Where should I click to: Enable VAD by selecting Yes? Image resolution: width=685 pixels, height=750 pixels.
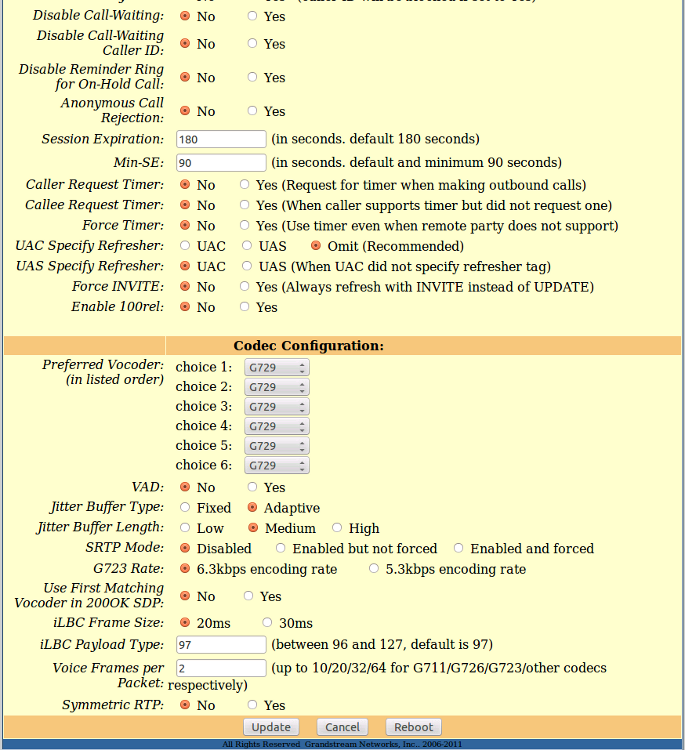pos(252,487)
